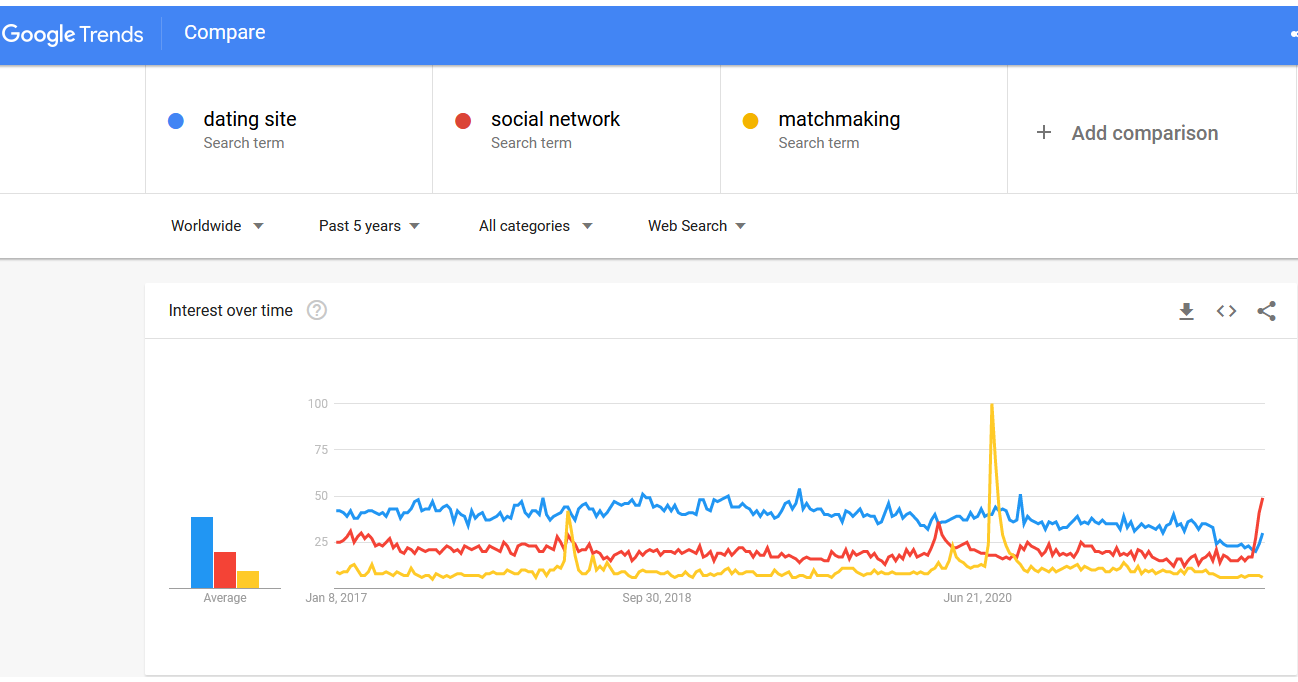Share the Interest over time chart
The image size is (1298, 682).
tap(1266, 311)
